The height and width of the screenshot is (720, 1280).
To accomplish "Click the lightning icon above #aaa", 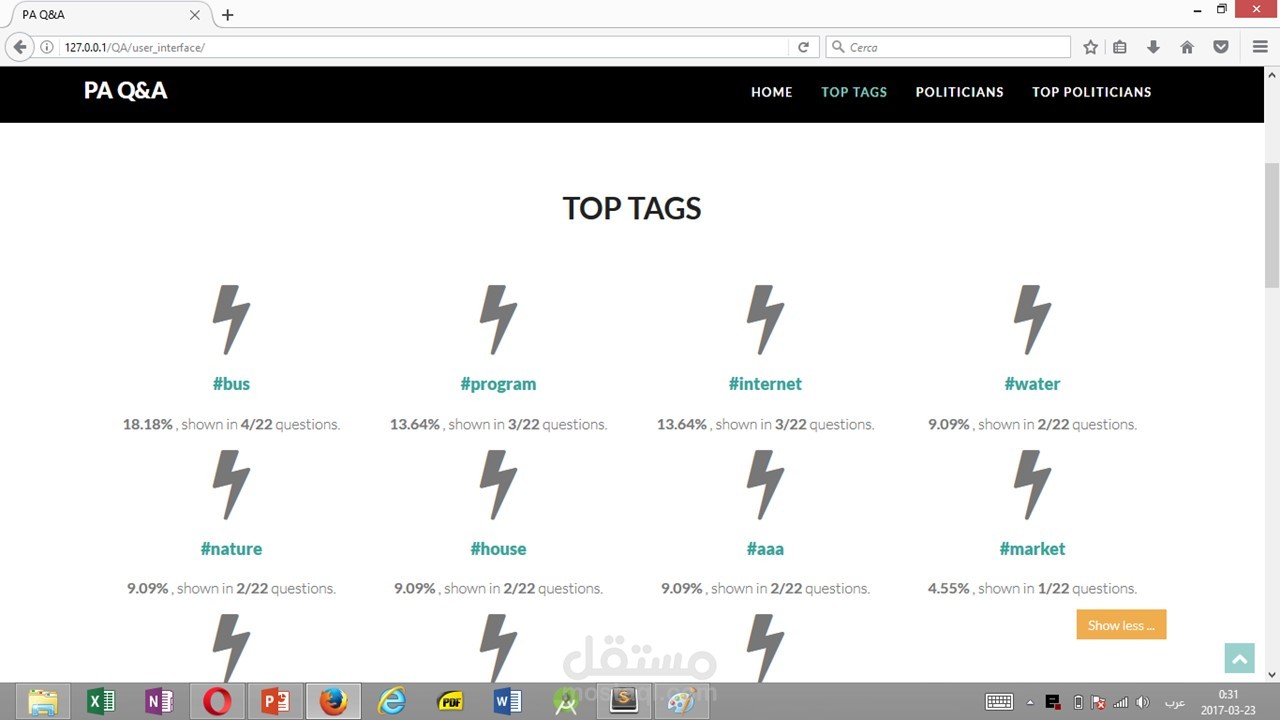I will pos(765,485).
